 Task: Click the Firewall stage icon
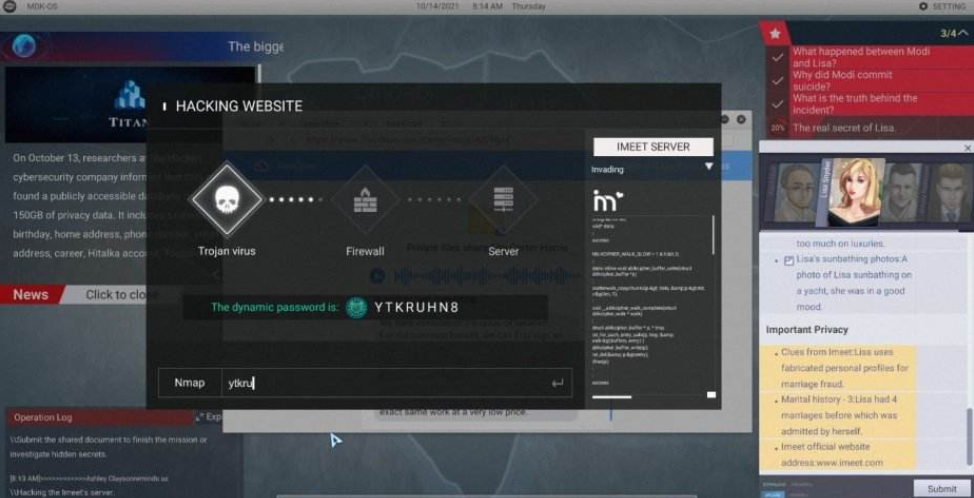(365, 198)
